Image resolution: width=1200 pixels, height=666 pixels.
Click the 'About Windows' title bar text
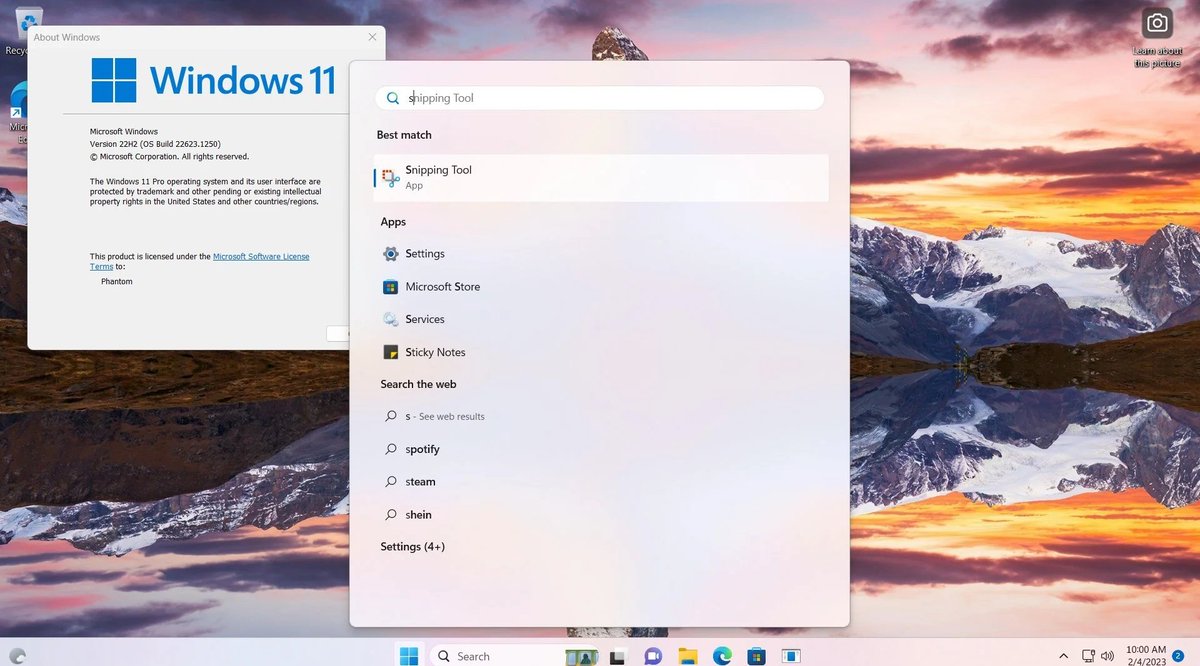pyautogui.click(x=67, y=37)
